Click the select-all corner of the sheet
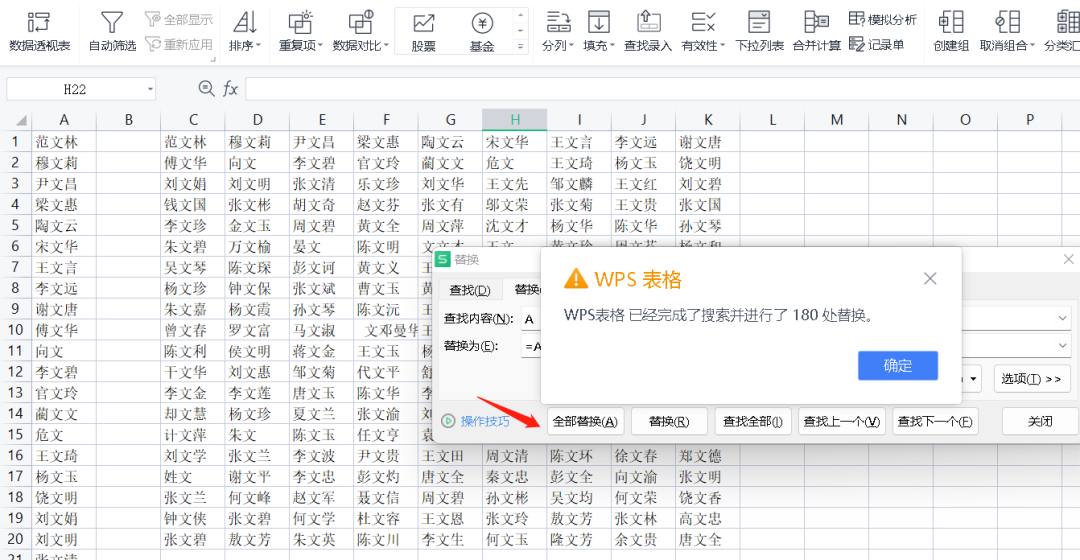Screen dimensions: 1080x560 (20, 120)
